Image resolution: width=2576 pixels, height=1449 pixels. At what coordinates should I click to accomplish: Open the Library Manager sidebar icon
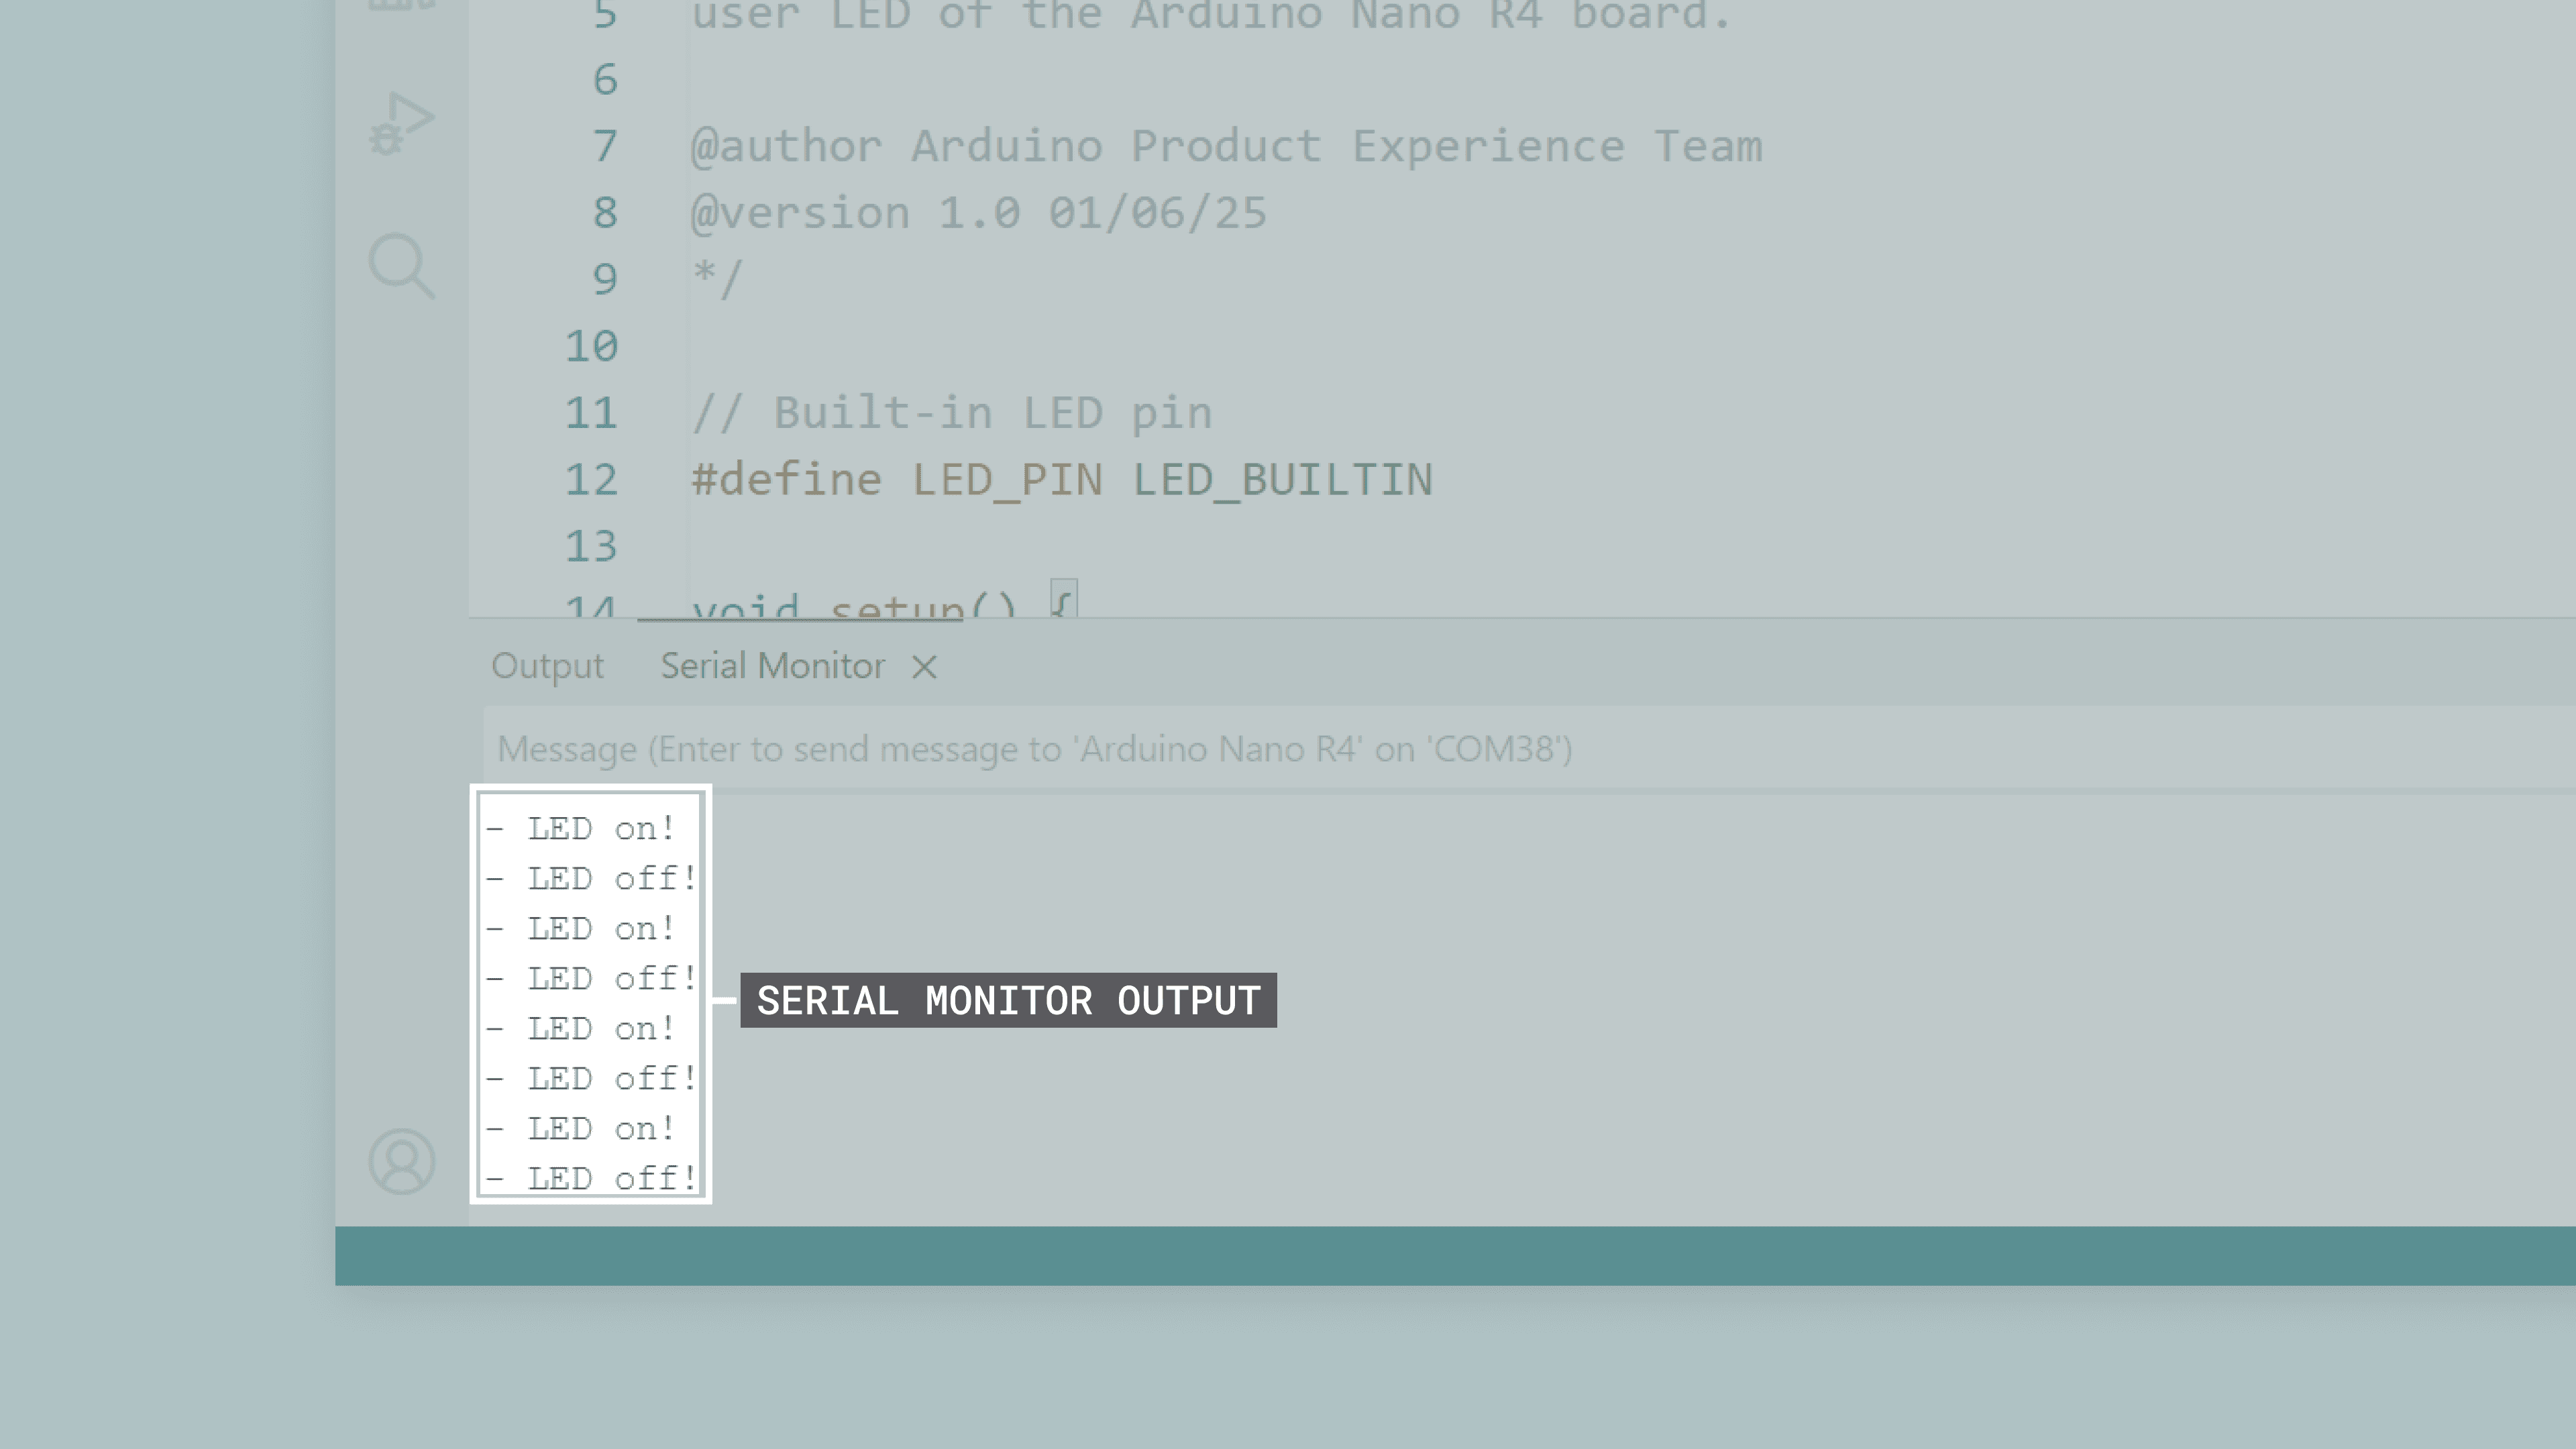[401, 5]
